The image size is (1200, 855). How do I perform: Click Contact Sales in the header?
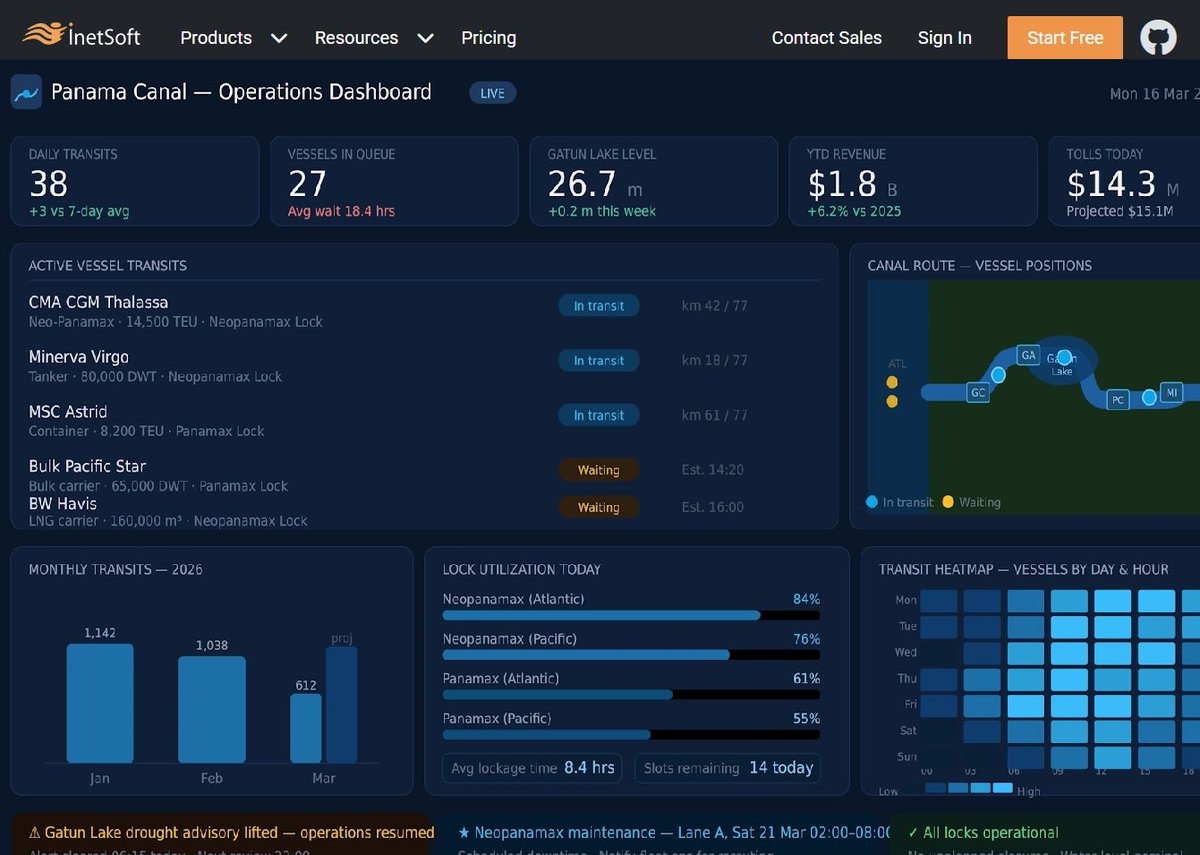[x=827, y=38]
